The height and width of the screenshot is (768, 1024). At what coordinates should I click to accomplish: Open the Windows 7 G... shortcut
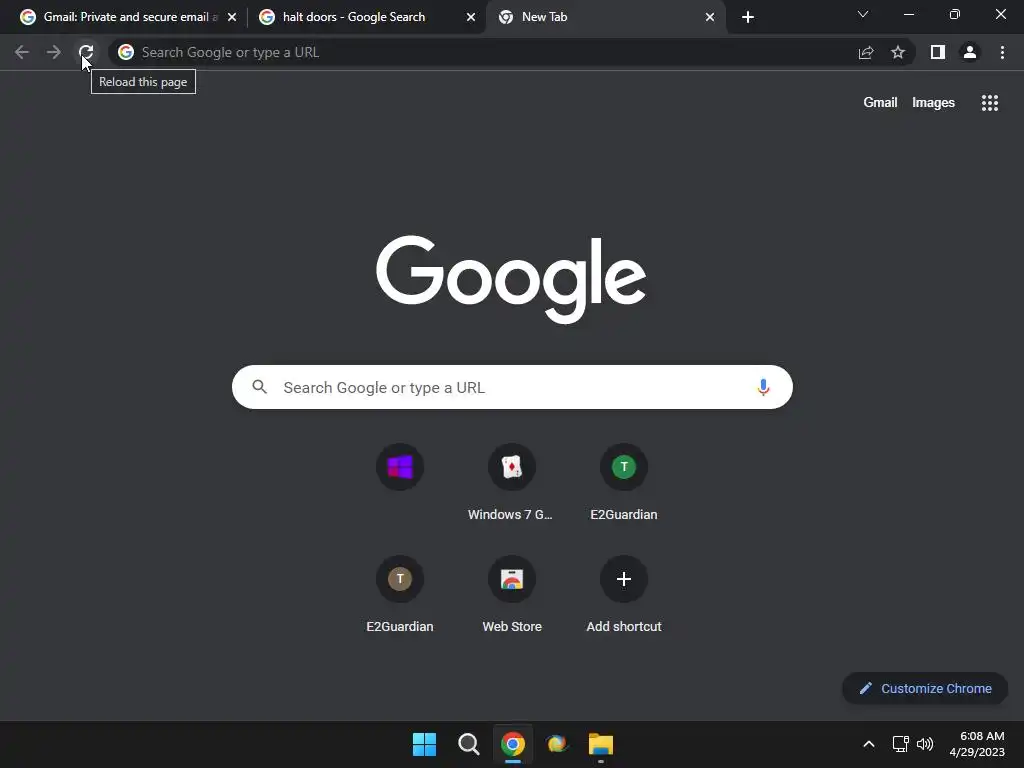click(511, 483)
